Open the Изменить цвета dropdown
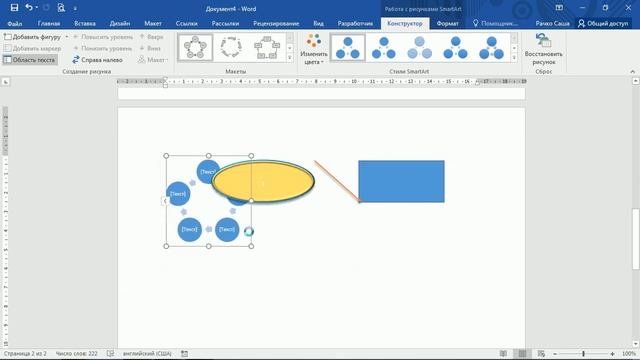The width and height of the screenshot is (640, 360). [314, 49]
